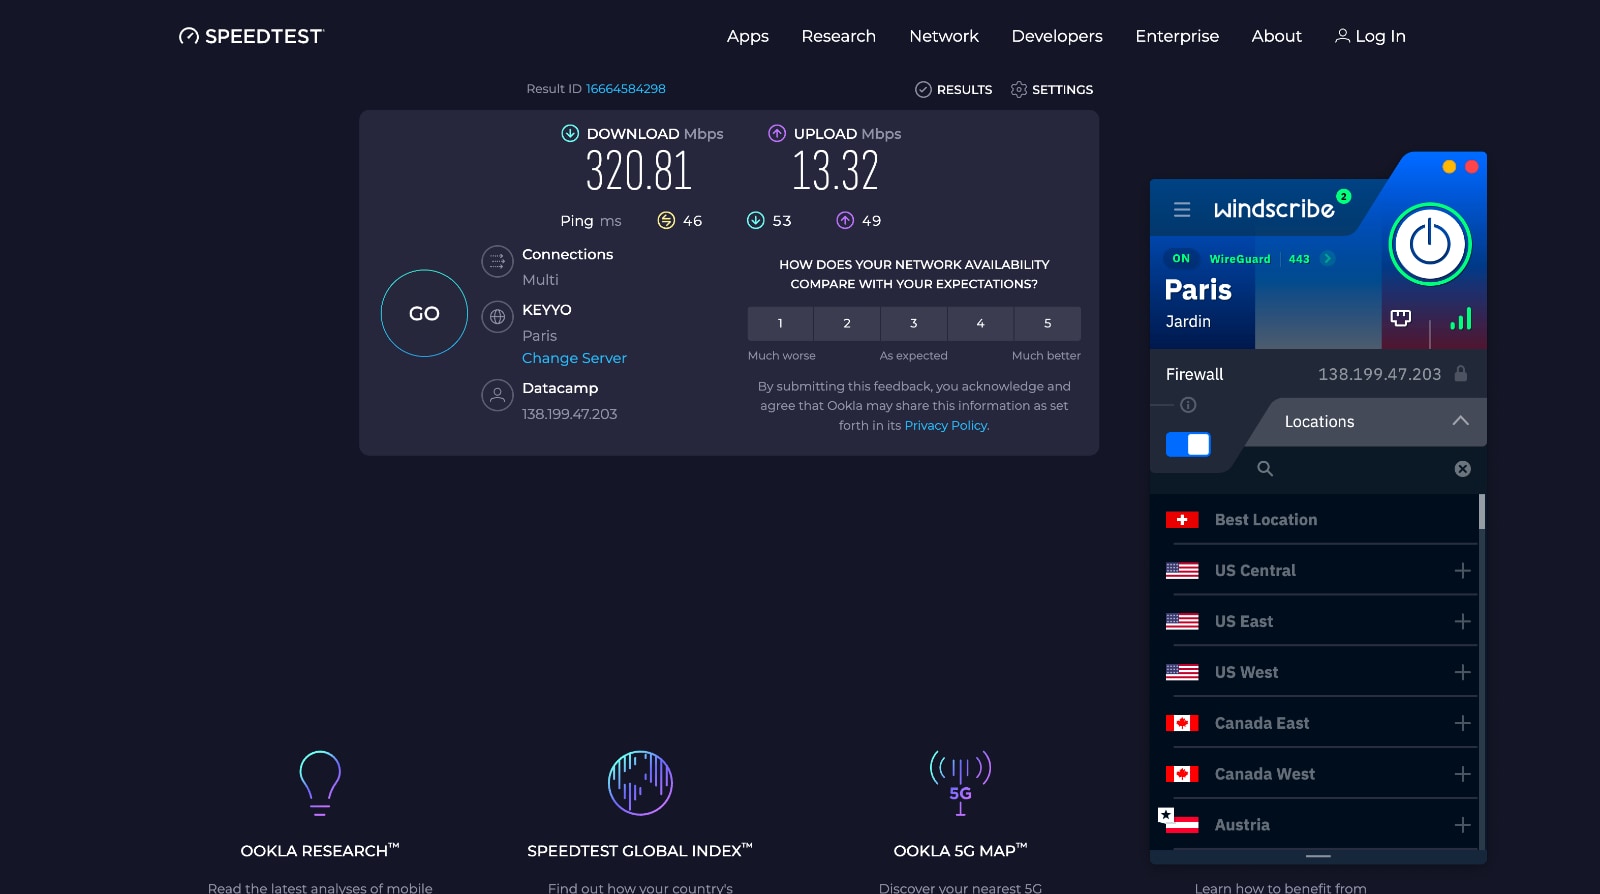Expand the US West location
The width and height of the screenshot is (1600, 894).
click(x=1462, y=672)
